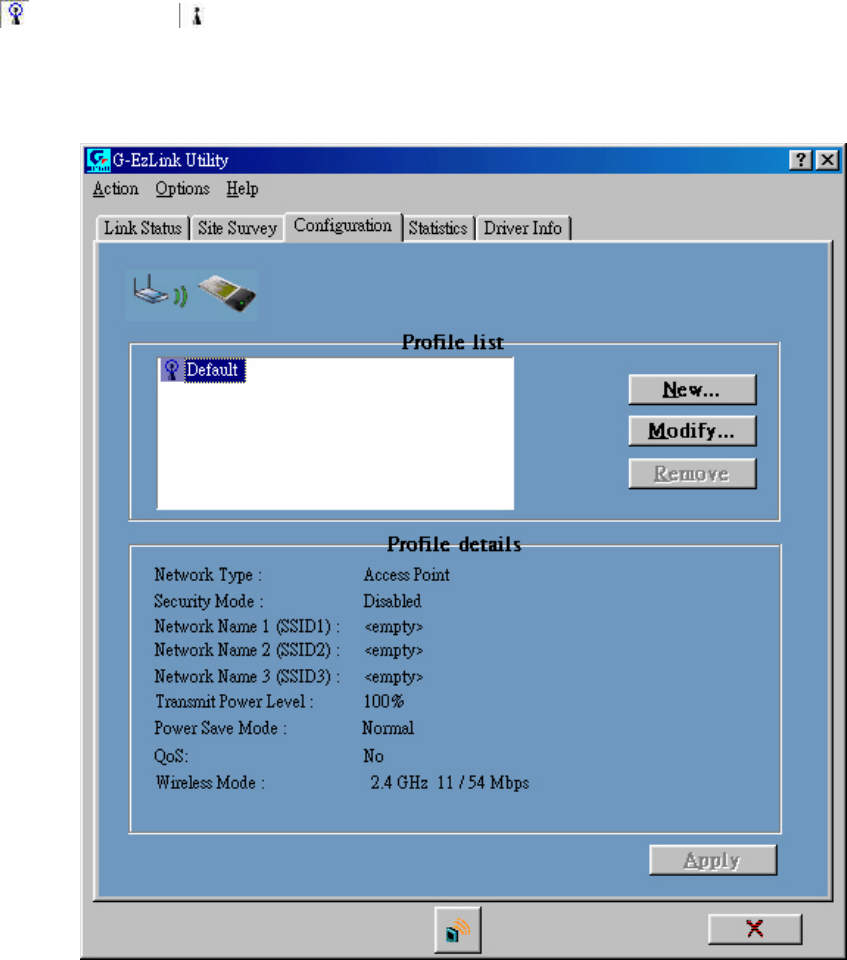Open the Driver Info tab
The width and height of the screenshot is (847, 960).
[x=523, y=228]
